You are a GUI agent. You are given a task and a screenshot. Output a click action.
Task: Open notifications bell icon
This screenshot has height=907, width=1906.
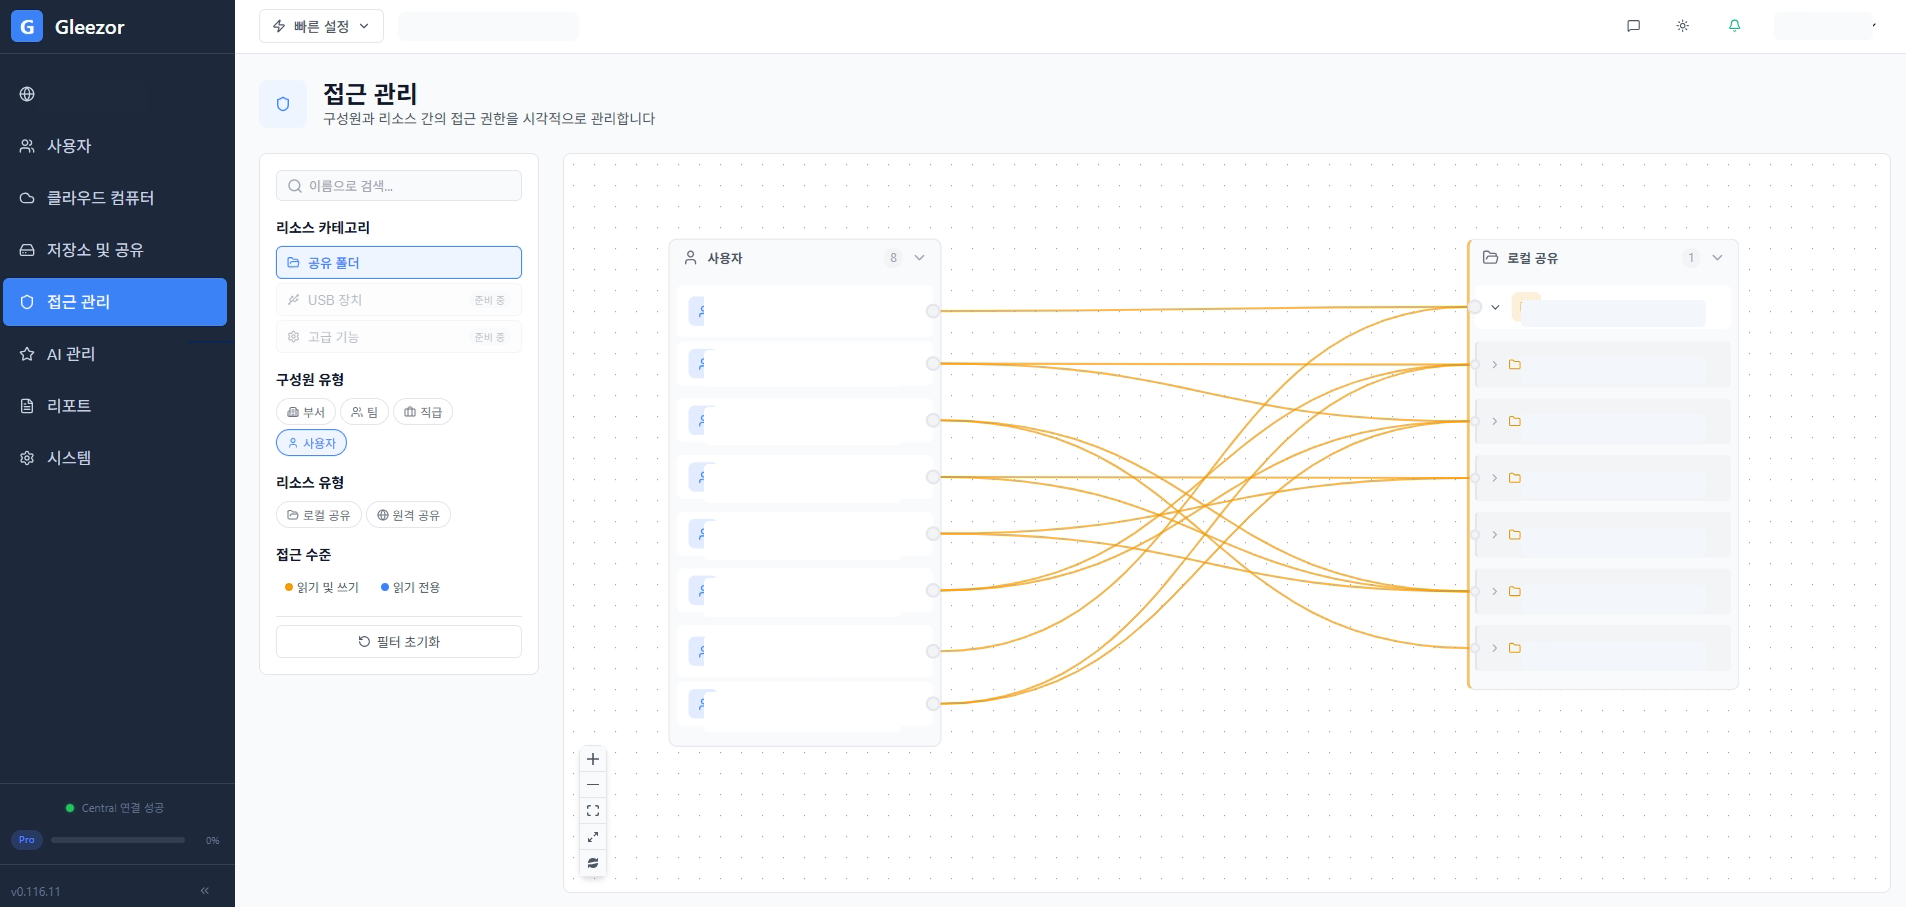pos(1735,26)
